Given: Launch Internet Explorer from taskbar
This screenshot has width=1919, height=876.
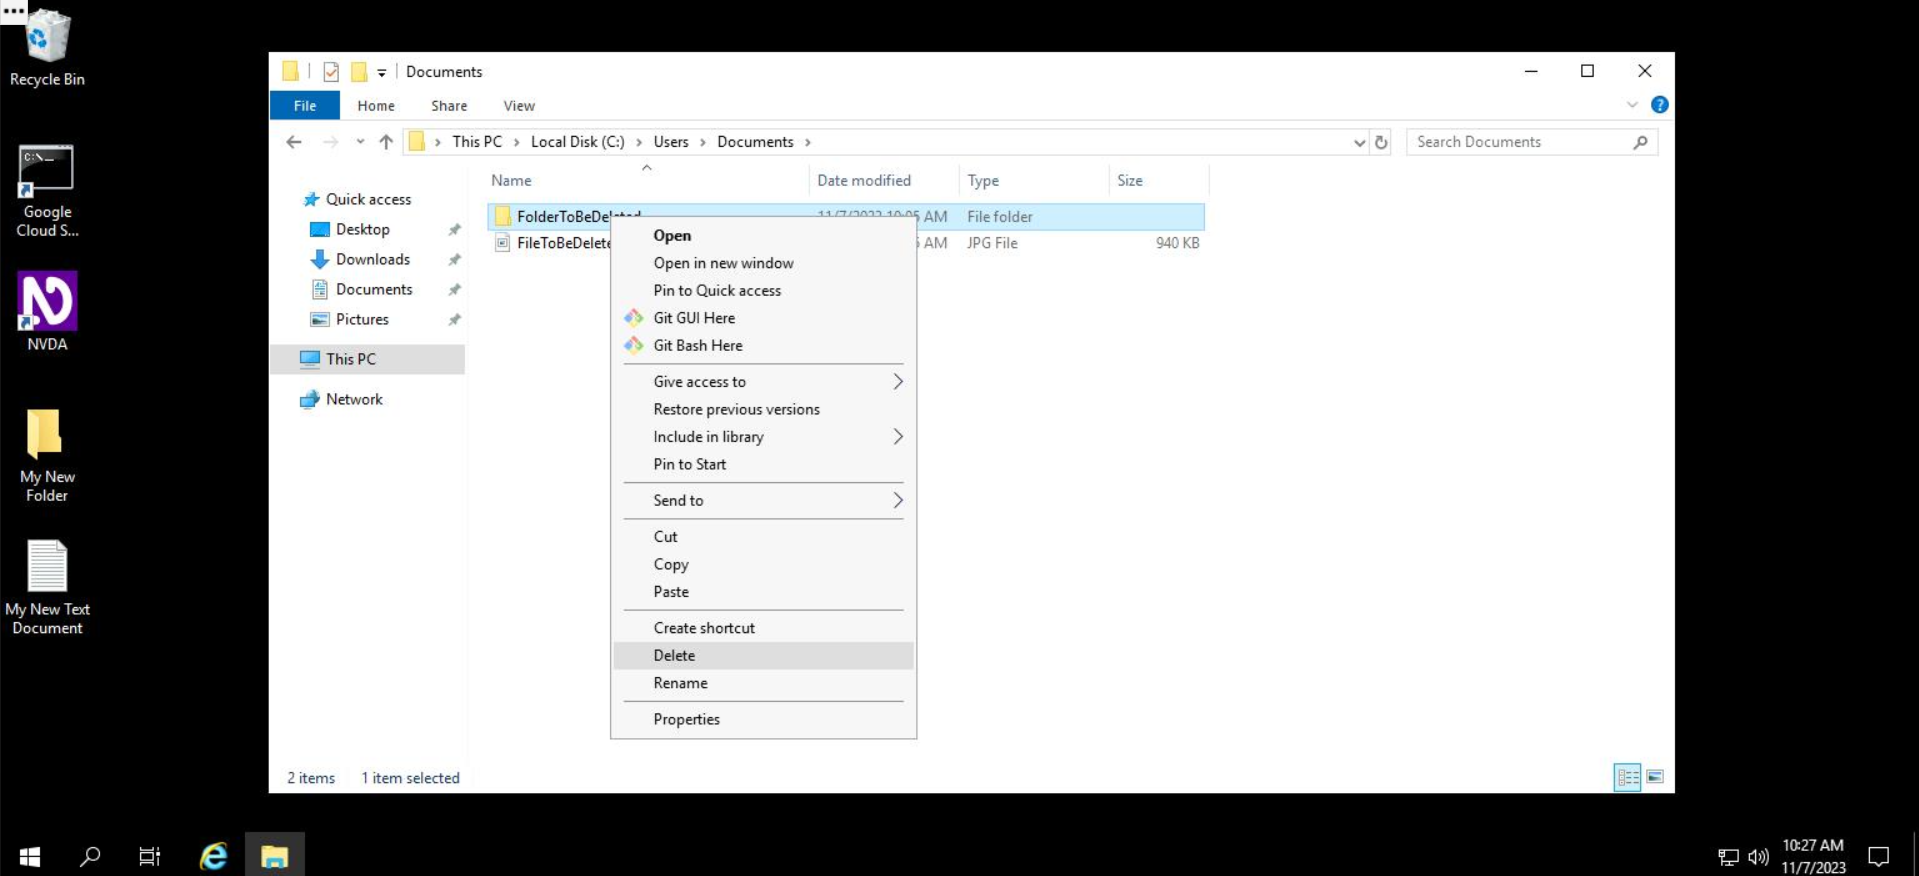Looking at the screenshot, I should [213, 856].
